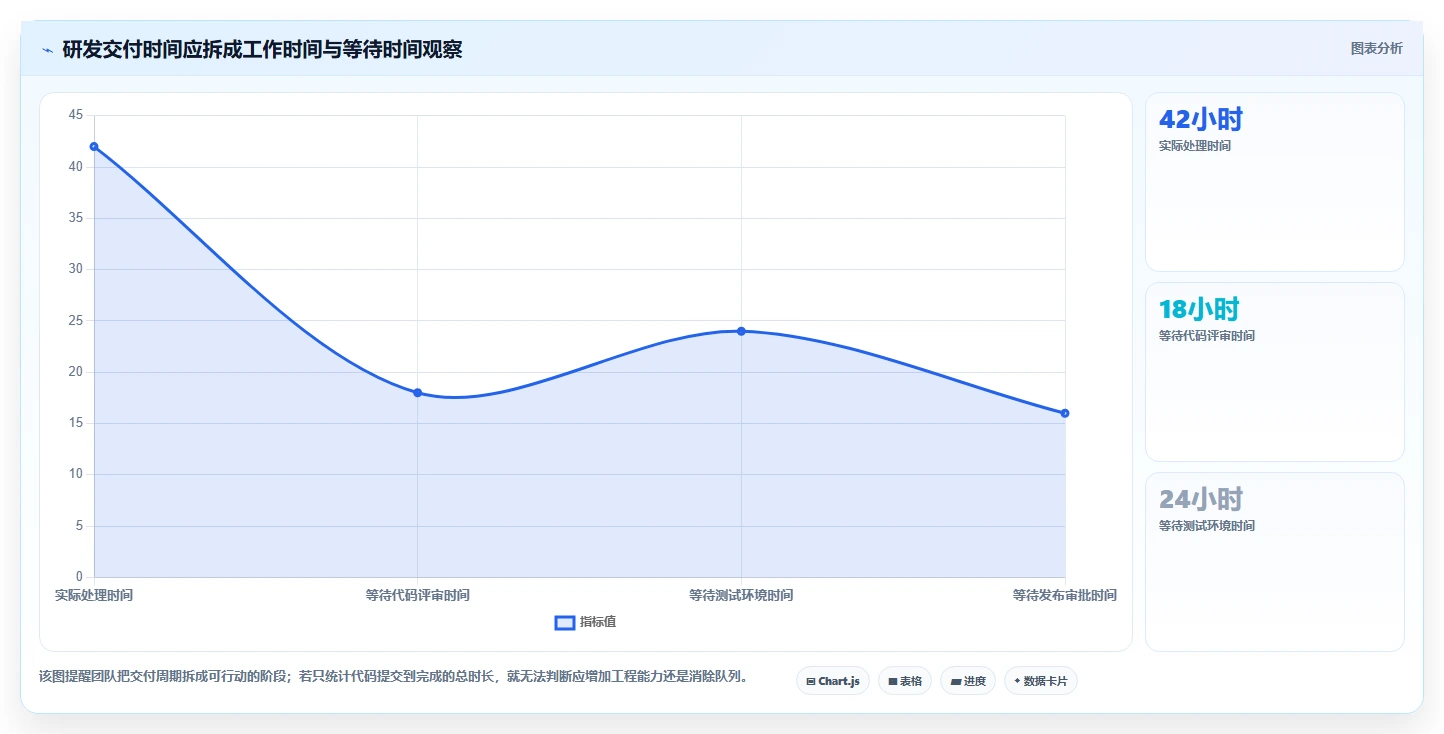This screenshot has width=1444, height=734.
Task: Click the y-axis value 30
Action: pos(76,269)
